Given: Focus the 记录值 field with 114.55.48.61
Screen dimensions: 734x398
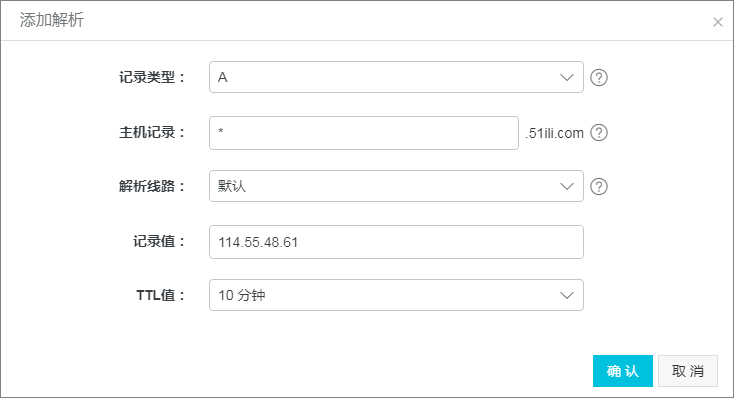Looking at the screenshot, I should 396,242.
